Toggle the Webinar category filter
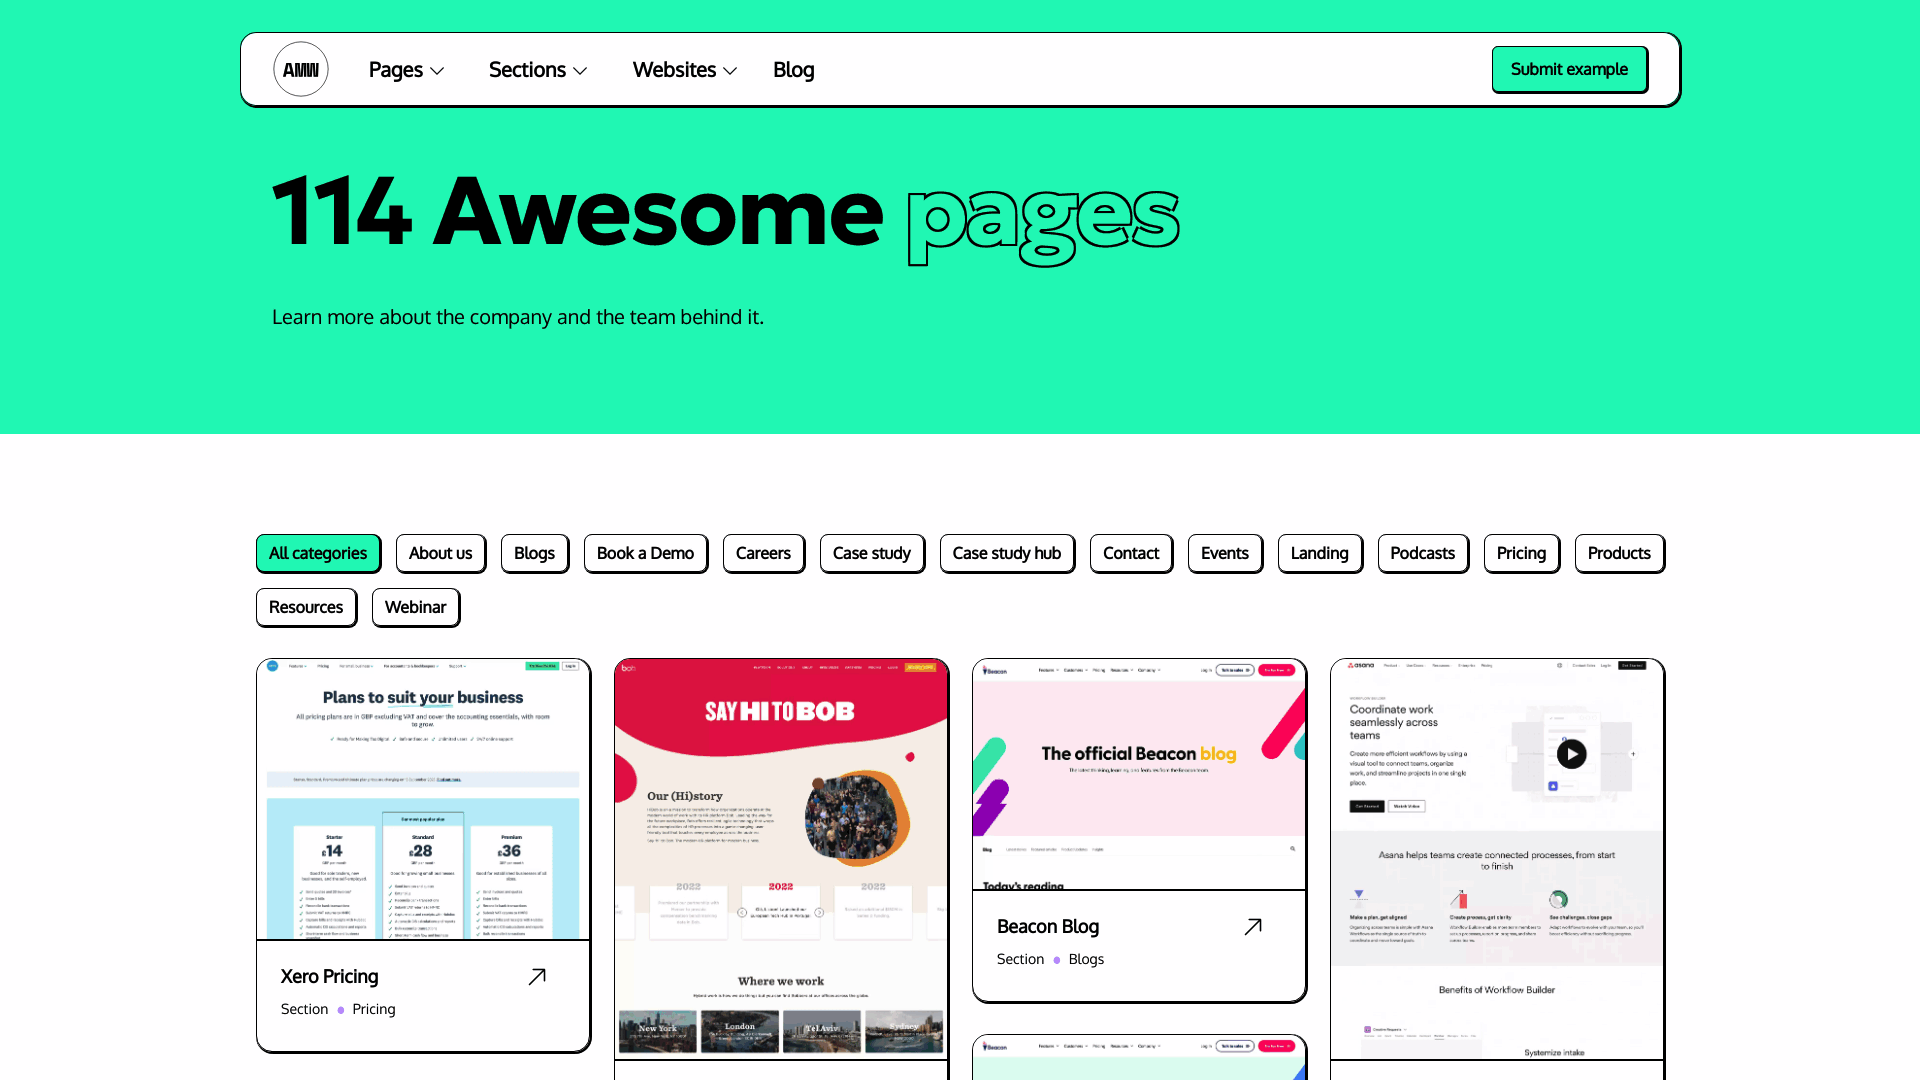1920x1080 pixels. coord(415,607)
